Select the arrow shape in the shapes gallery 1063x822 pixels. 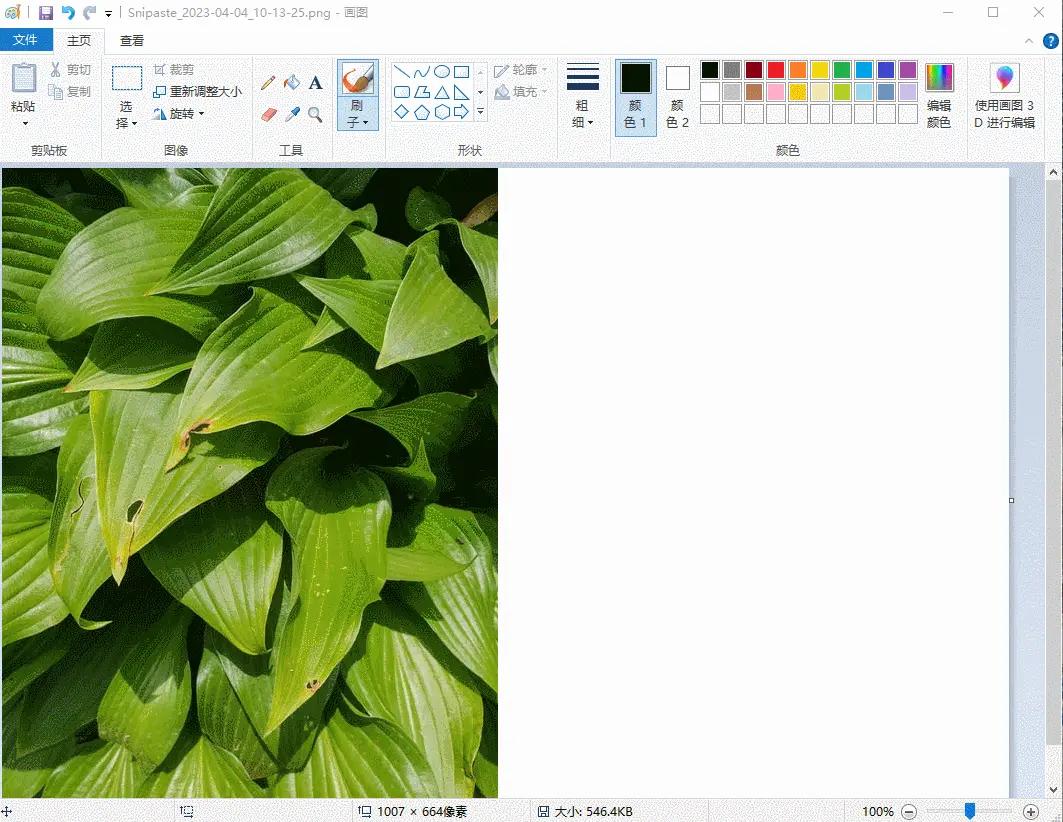(461, 110)
